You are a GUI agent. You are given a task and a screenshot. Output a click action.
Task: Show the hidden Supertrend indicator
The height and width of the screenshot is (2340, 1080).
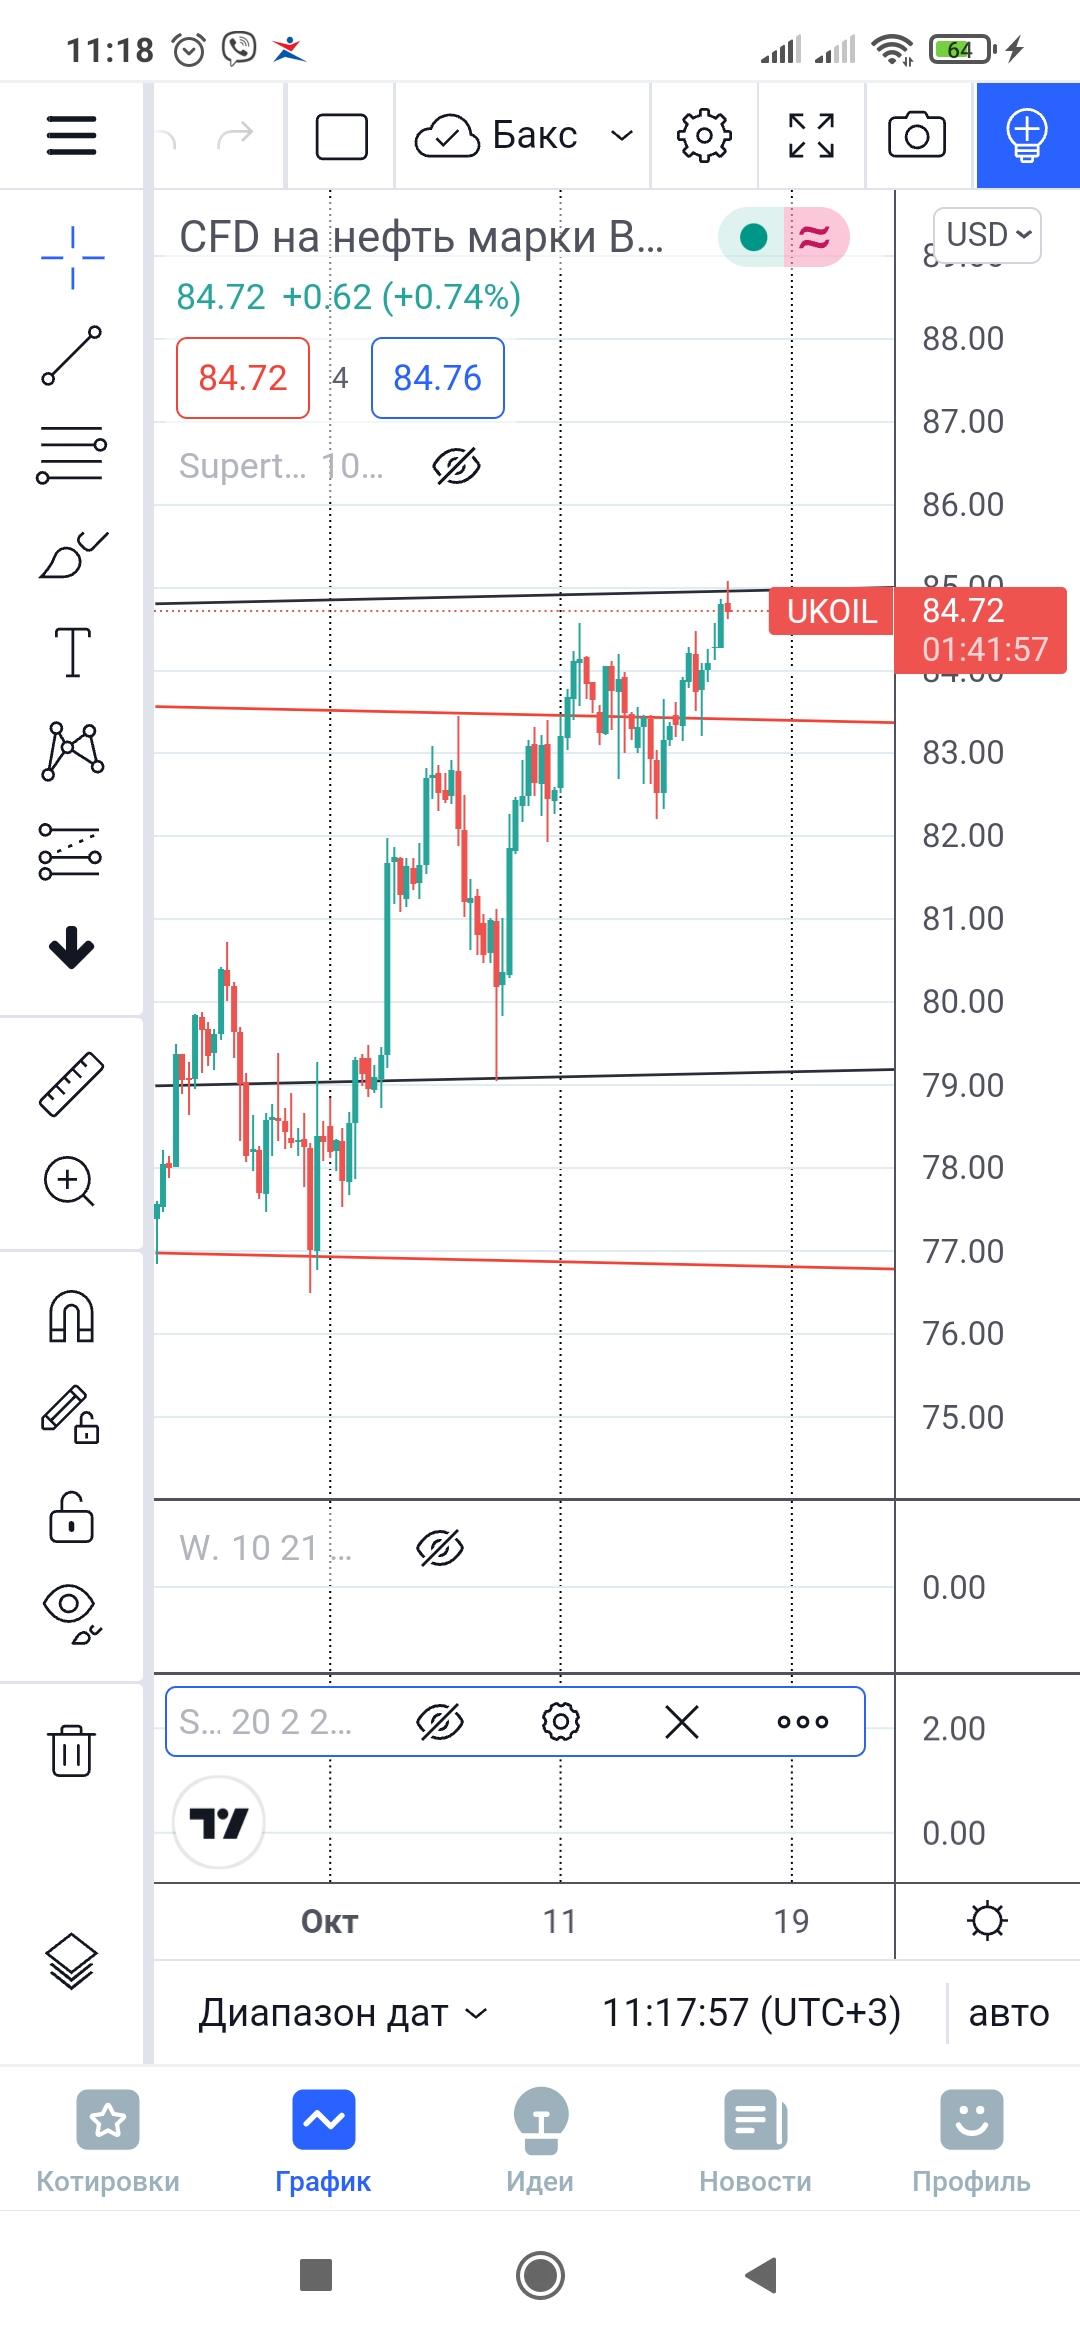pyautogui.click(x=456, y=466)
